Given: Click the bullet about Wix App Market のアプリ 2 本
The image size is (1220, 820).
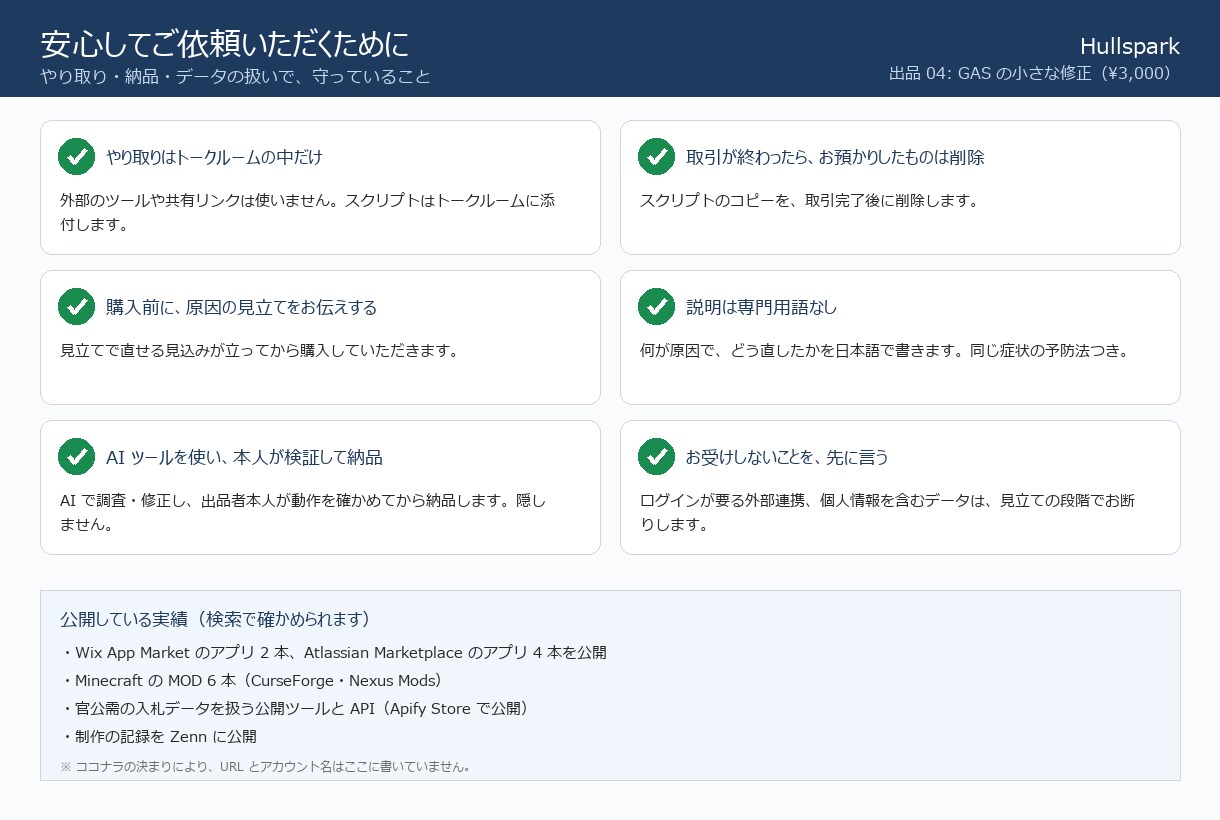Looking at the screenshot, I should 333,652.
